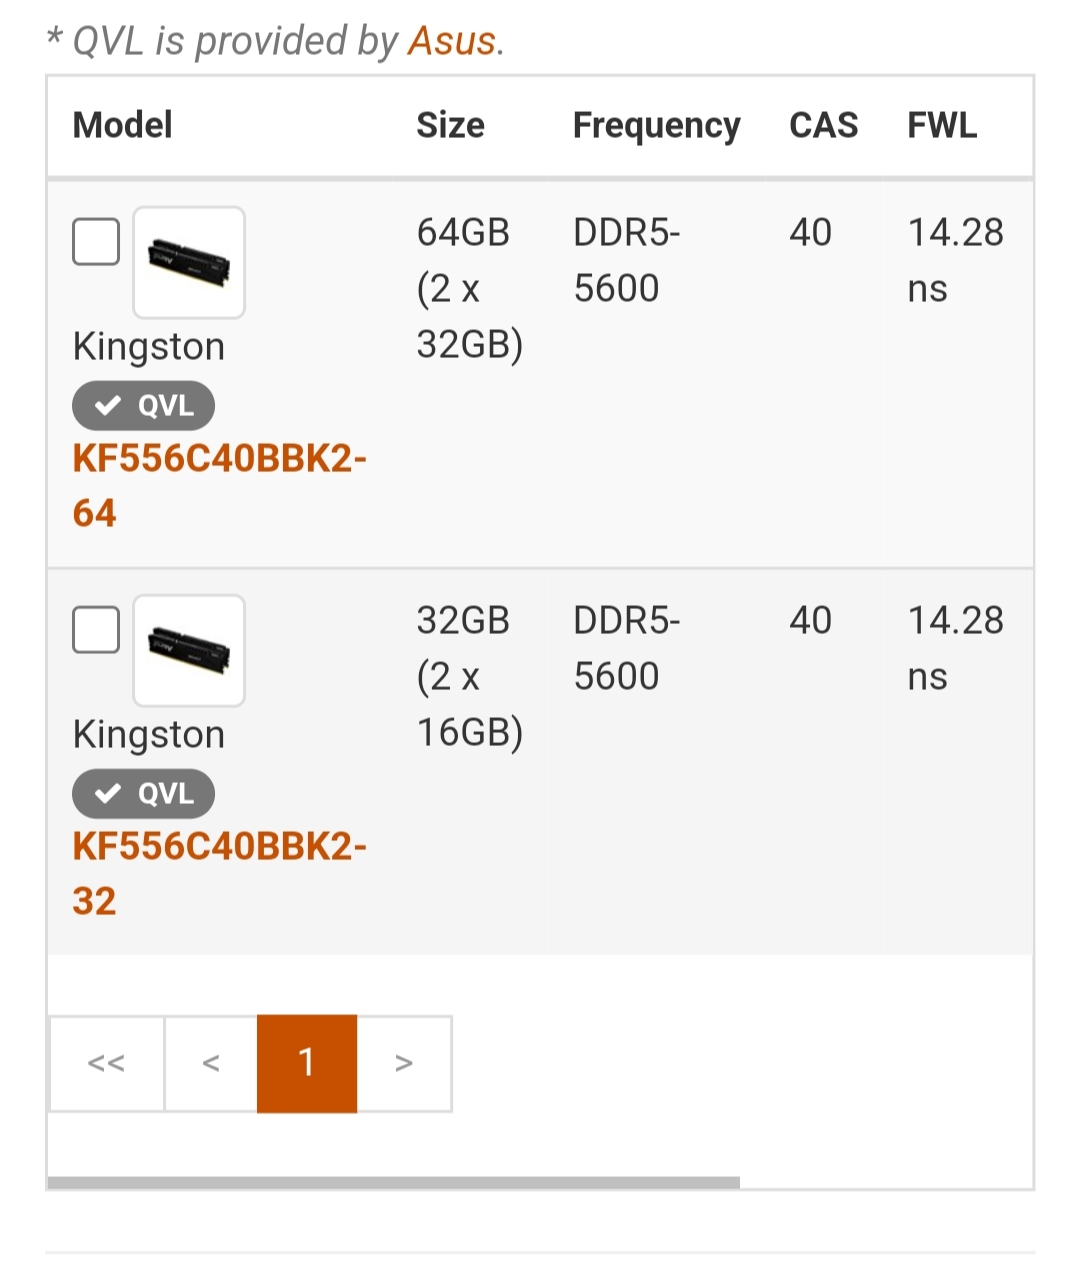Open the Kingston 32GB memory thumbnail
This screenshot has height=1285, width=1080.
pos(189,651)
